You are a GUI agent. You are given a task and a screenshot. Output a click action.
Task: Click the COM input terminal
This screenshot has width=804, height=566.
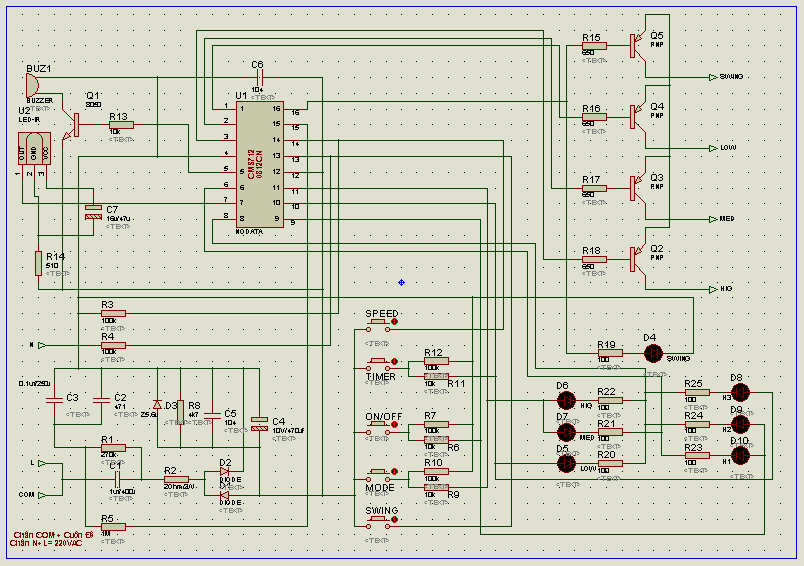42,495
